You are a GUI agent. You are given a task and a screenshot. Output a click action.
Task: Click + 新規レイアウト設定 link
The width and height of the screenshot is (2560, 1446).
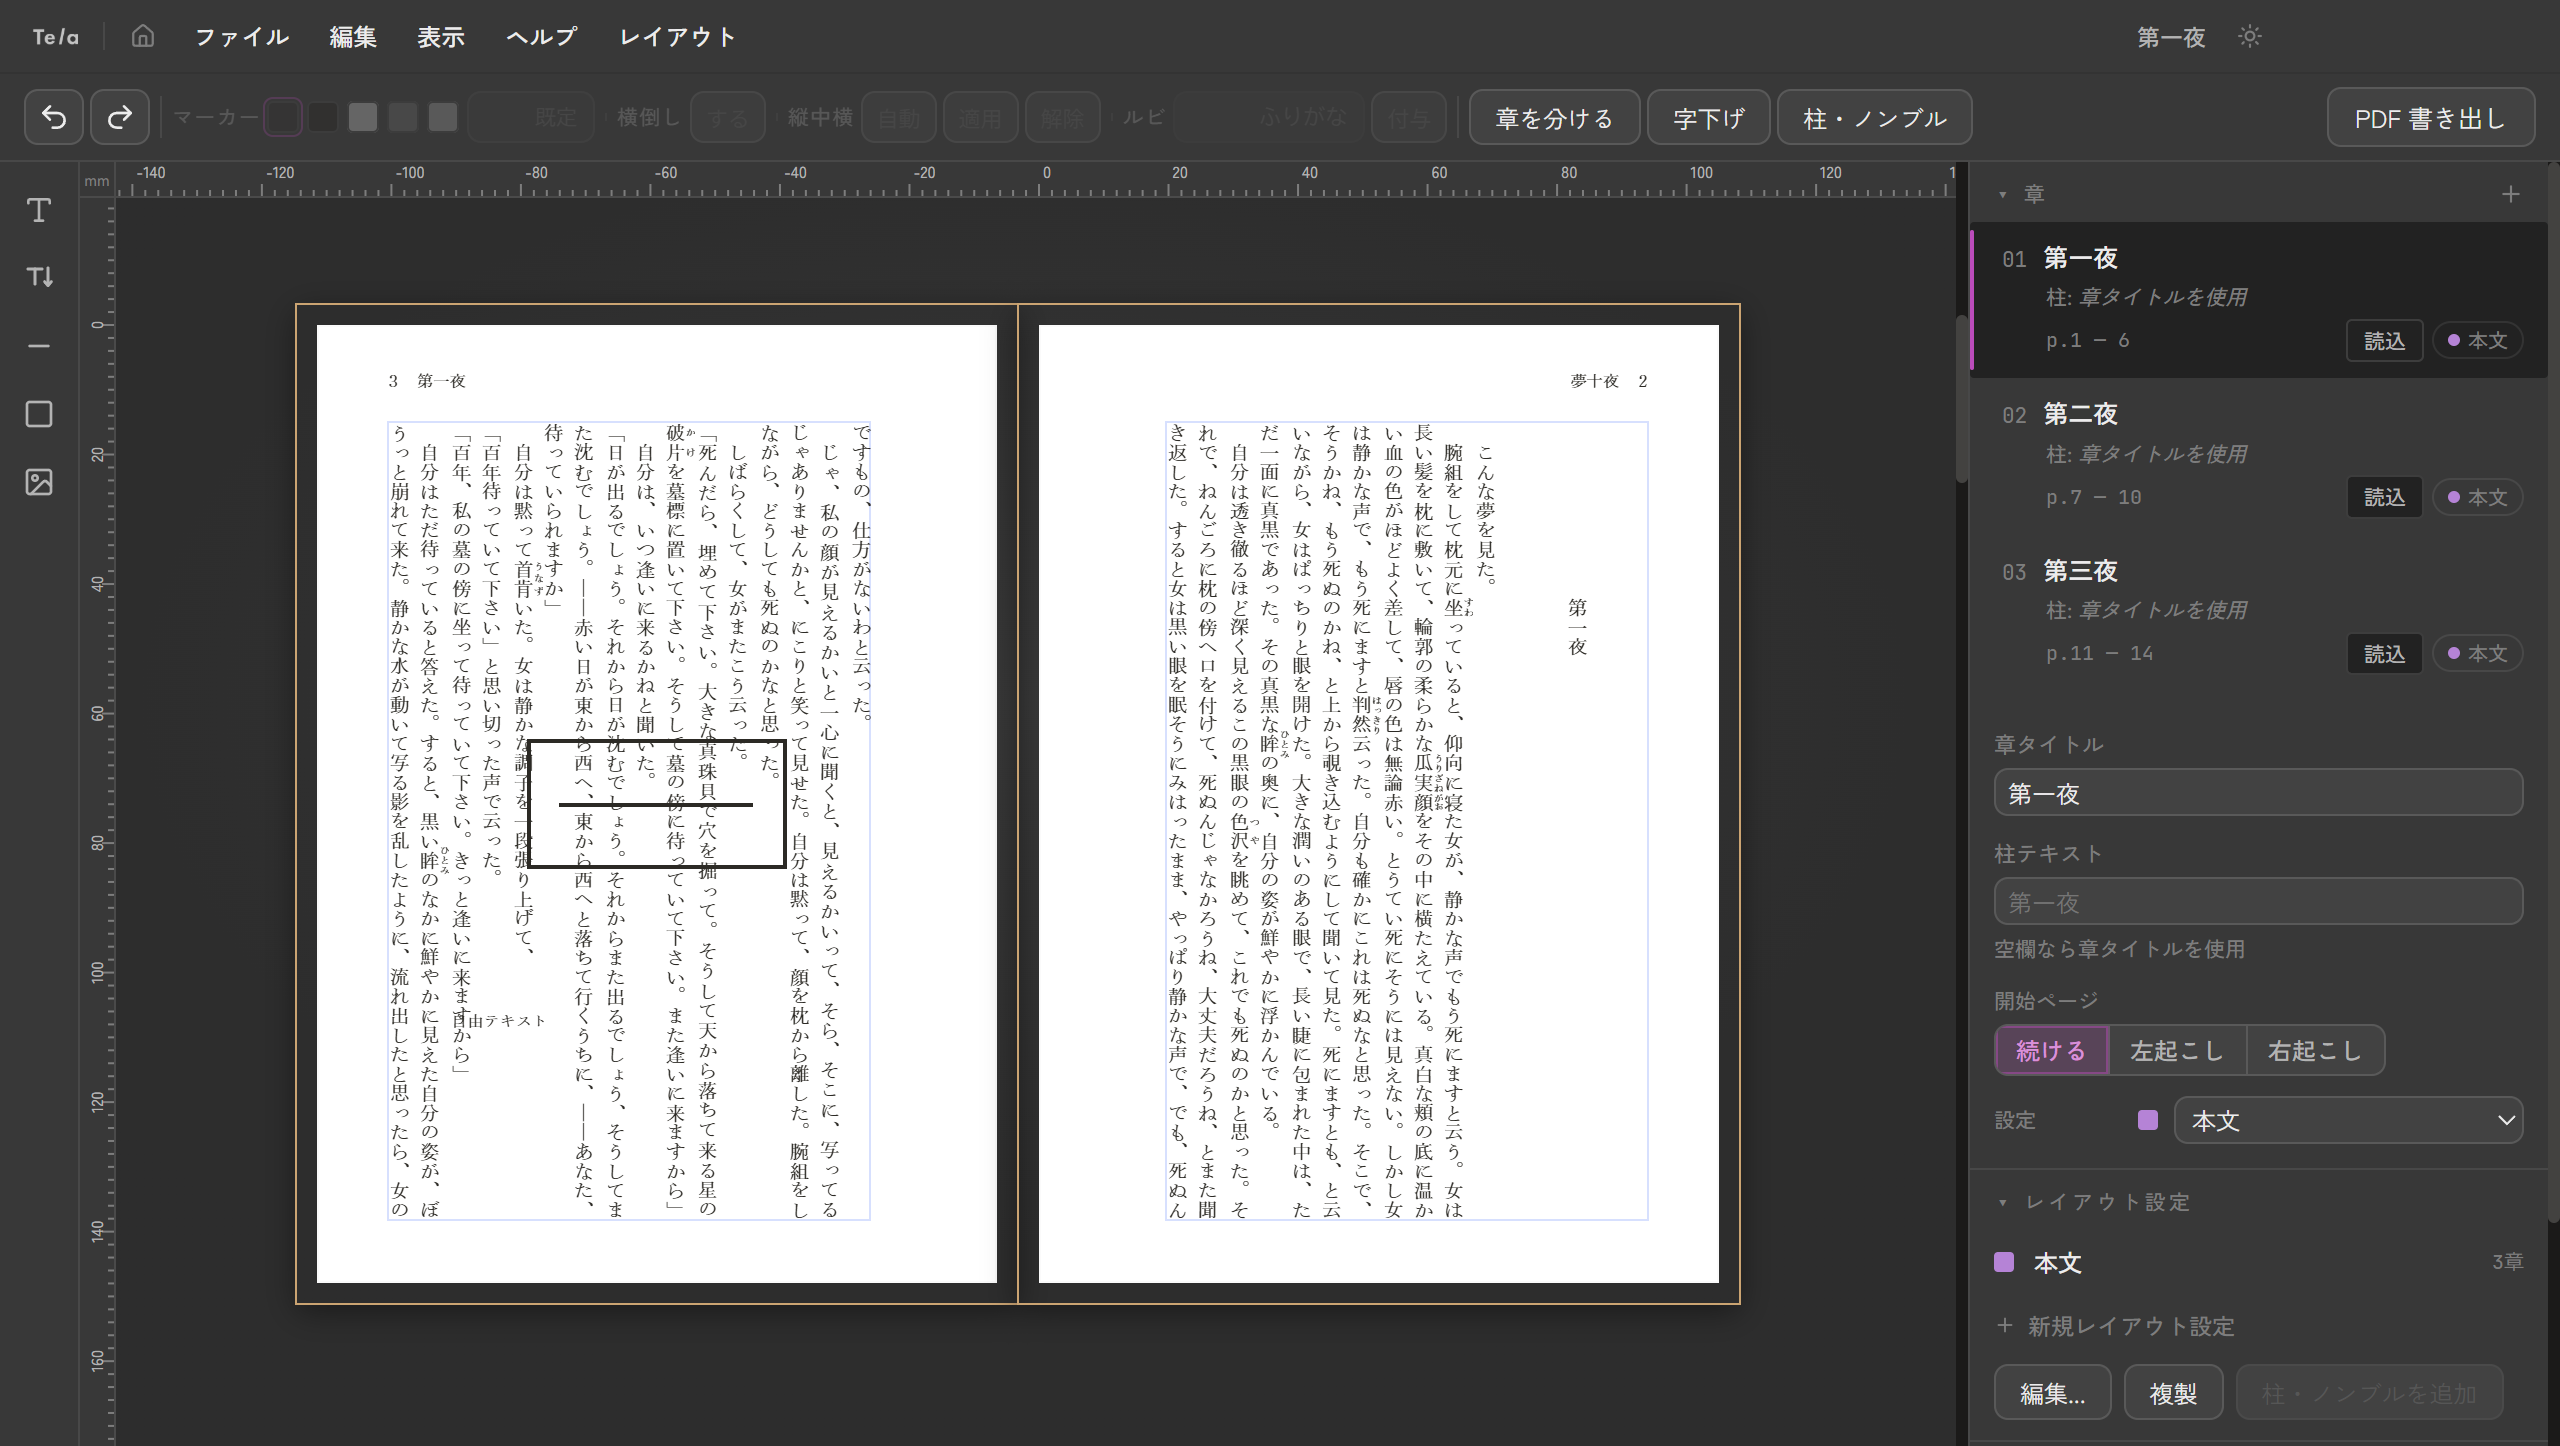pyautogui.click(x=2115, y=1327)
